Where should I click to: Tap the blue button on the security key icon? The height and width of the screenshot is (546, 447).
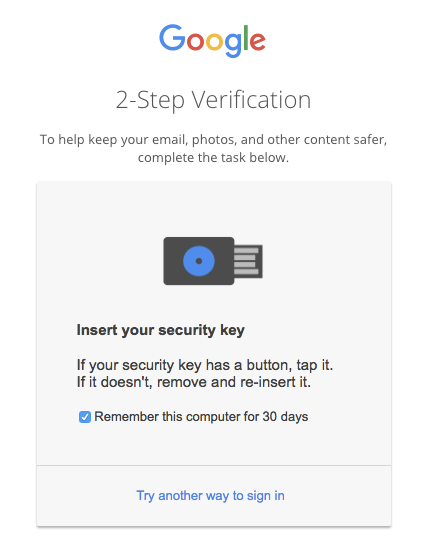[199, 261]
